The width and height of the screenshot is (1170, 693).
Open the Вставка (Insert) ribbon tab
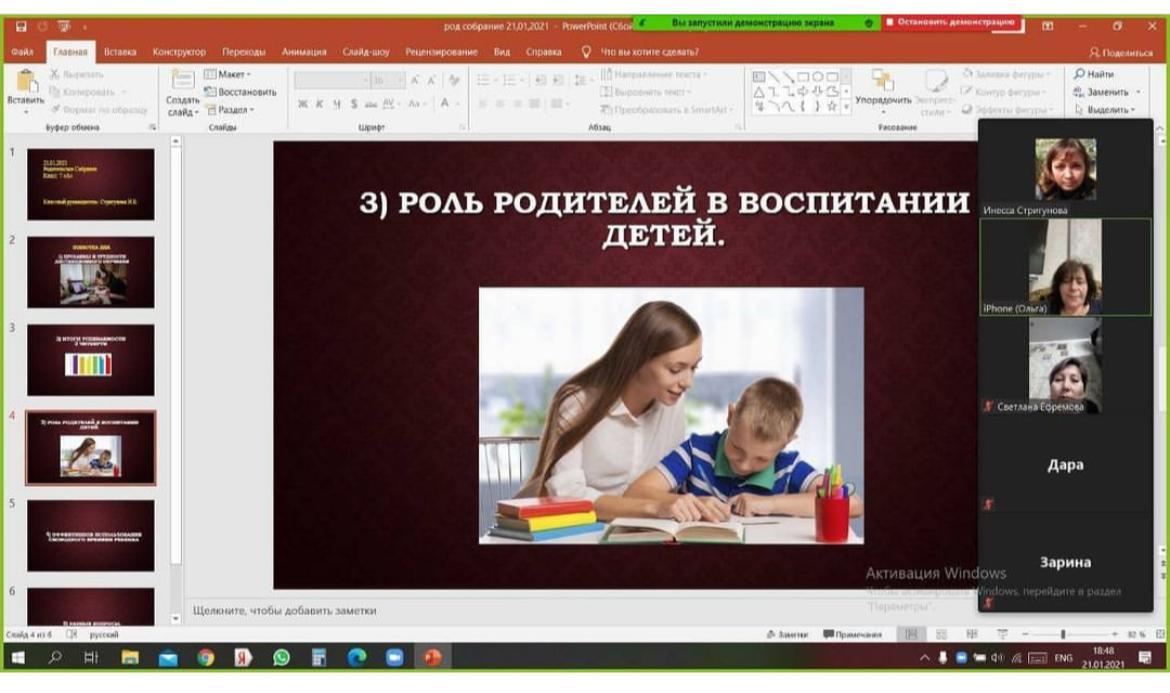coord(120,52)
